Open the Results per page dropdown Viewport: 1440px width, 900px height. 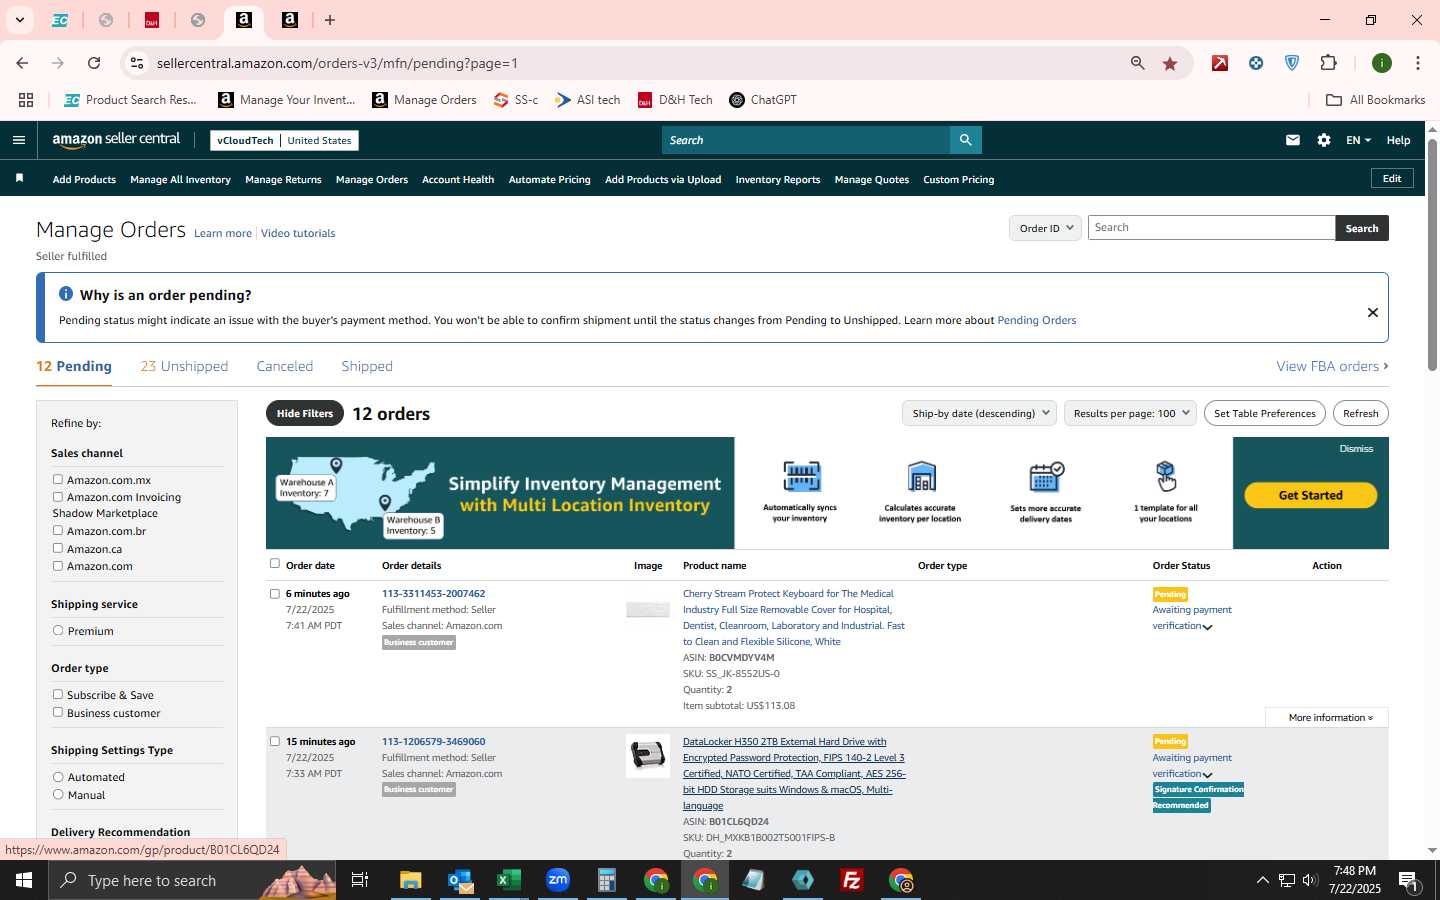(x=1130, y=413)
